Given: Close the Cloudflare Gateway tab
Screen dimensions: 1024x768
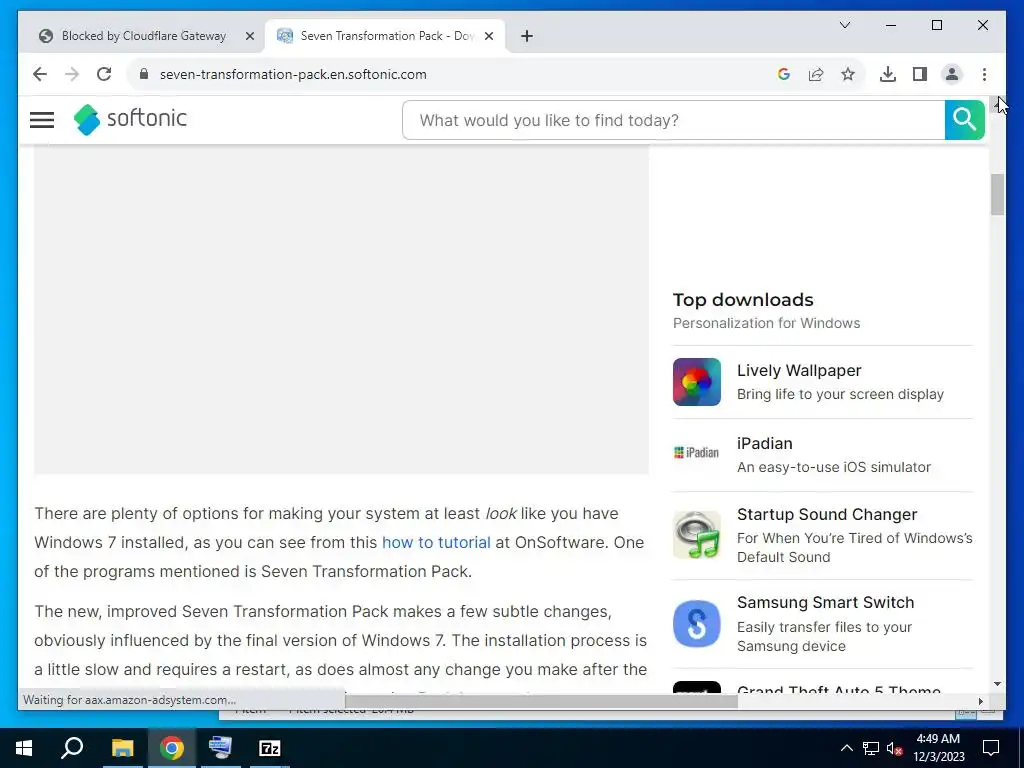Looking at the screenshot, I should point(249,36).
